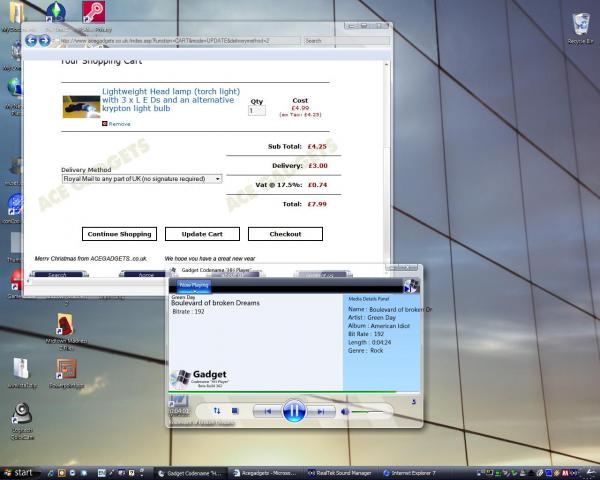Click the Bitrate : 192 text

(188, 312)
